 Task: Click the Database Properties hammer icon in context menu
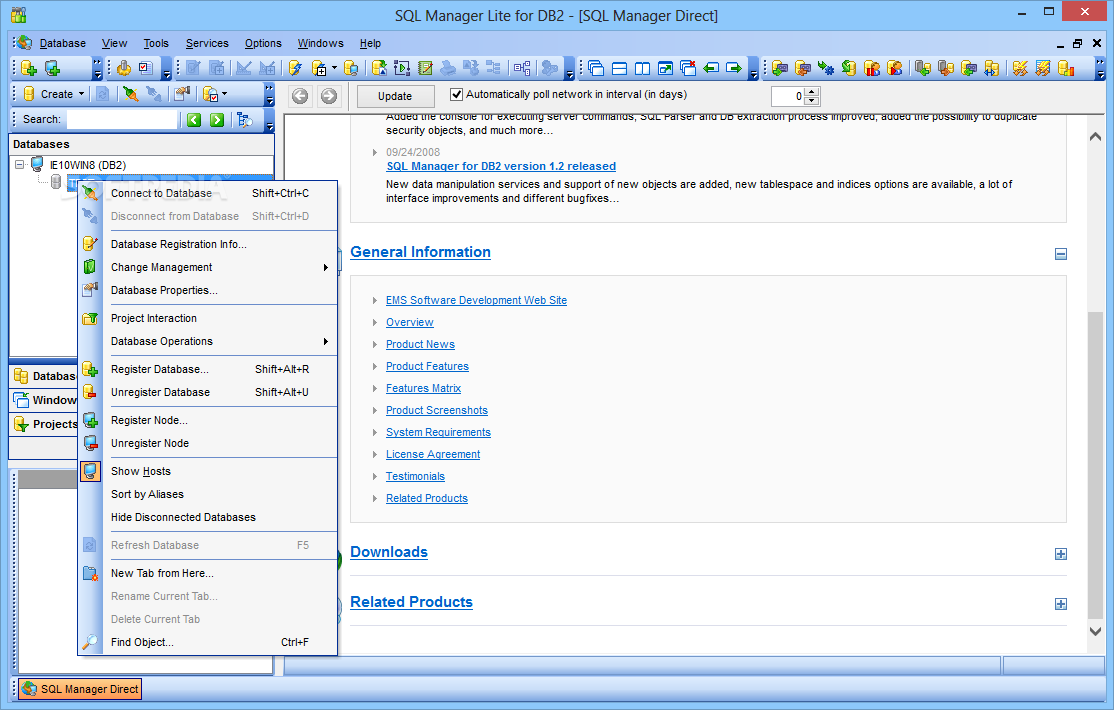coord(90,290)
